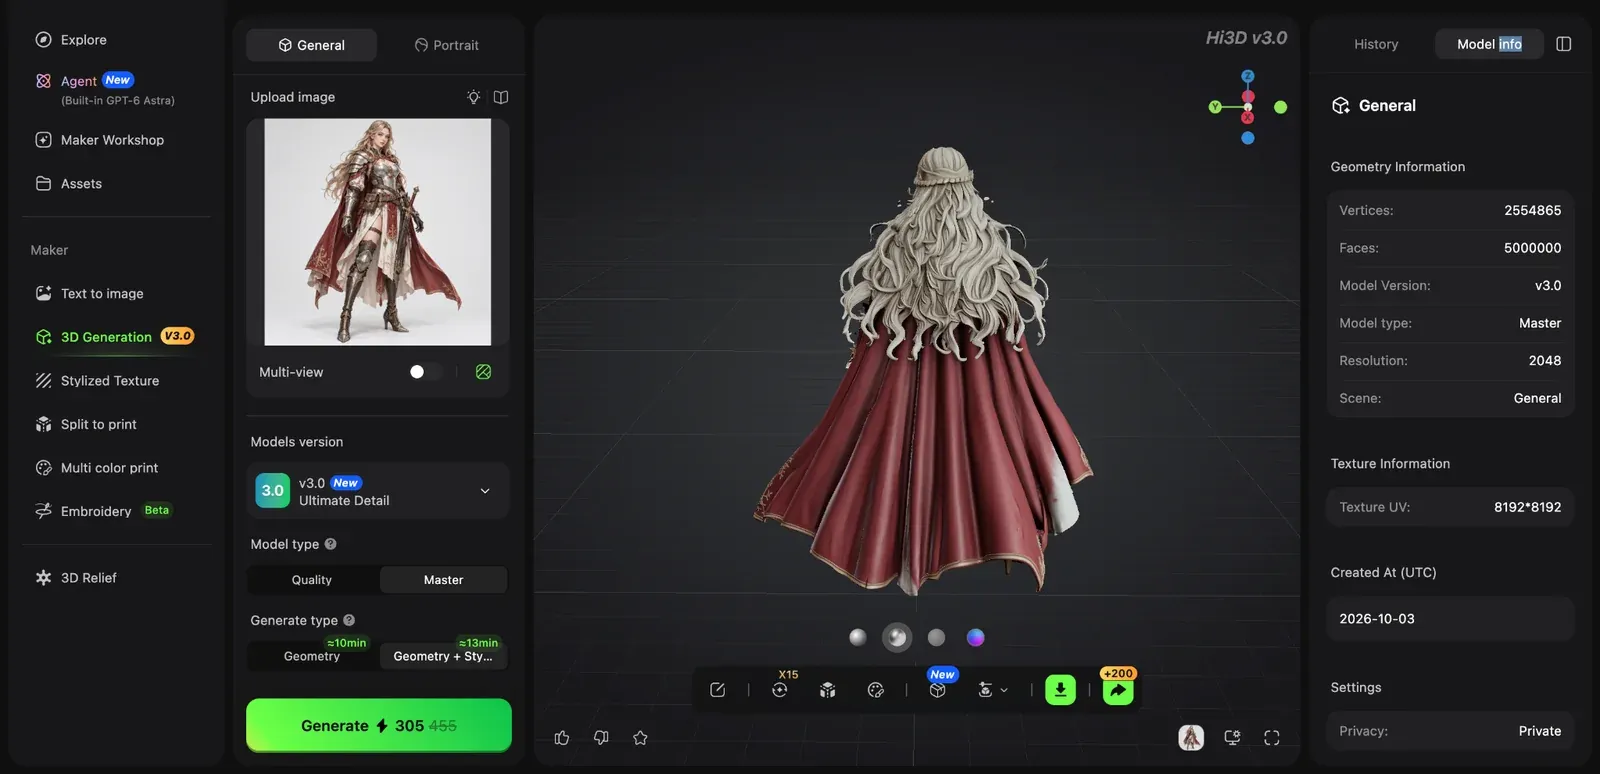Open 3D Relief in sidebar
Screen dimensions: 1600x774
click(89, 578)
